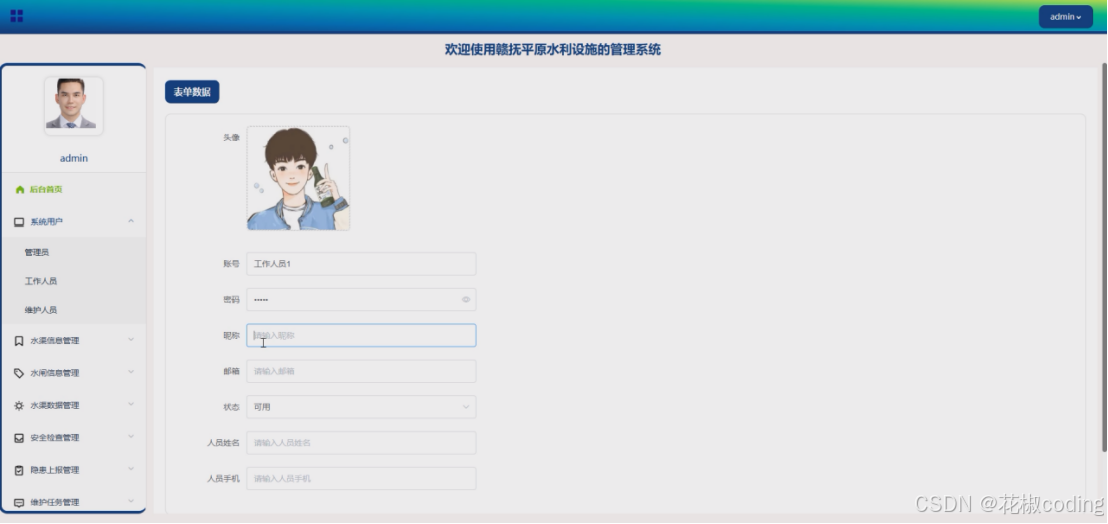Click the admin username text in sidebar
Viewport: 1108px width, 524px height.
[x=73, y=158]
